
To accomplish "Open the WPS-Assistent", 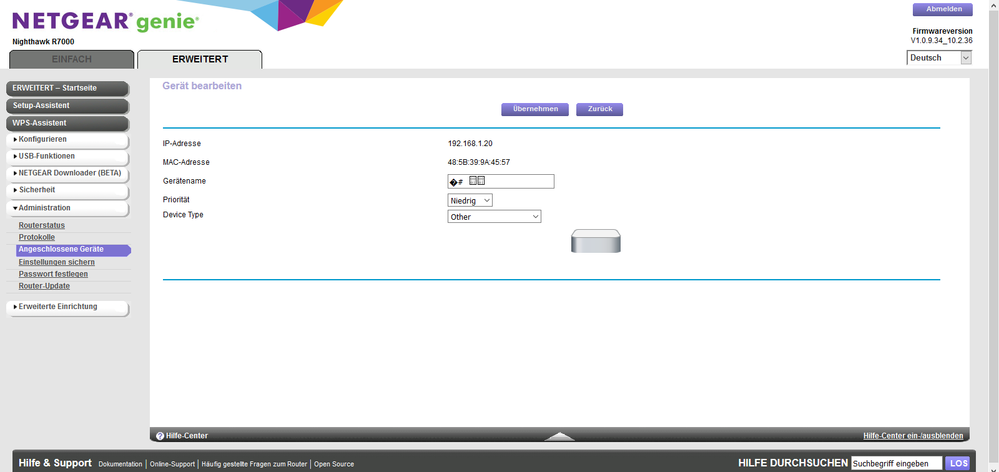I will (x=68, y=123).
